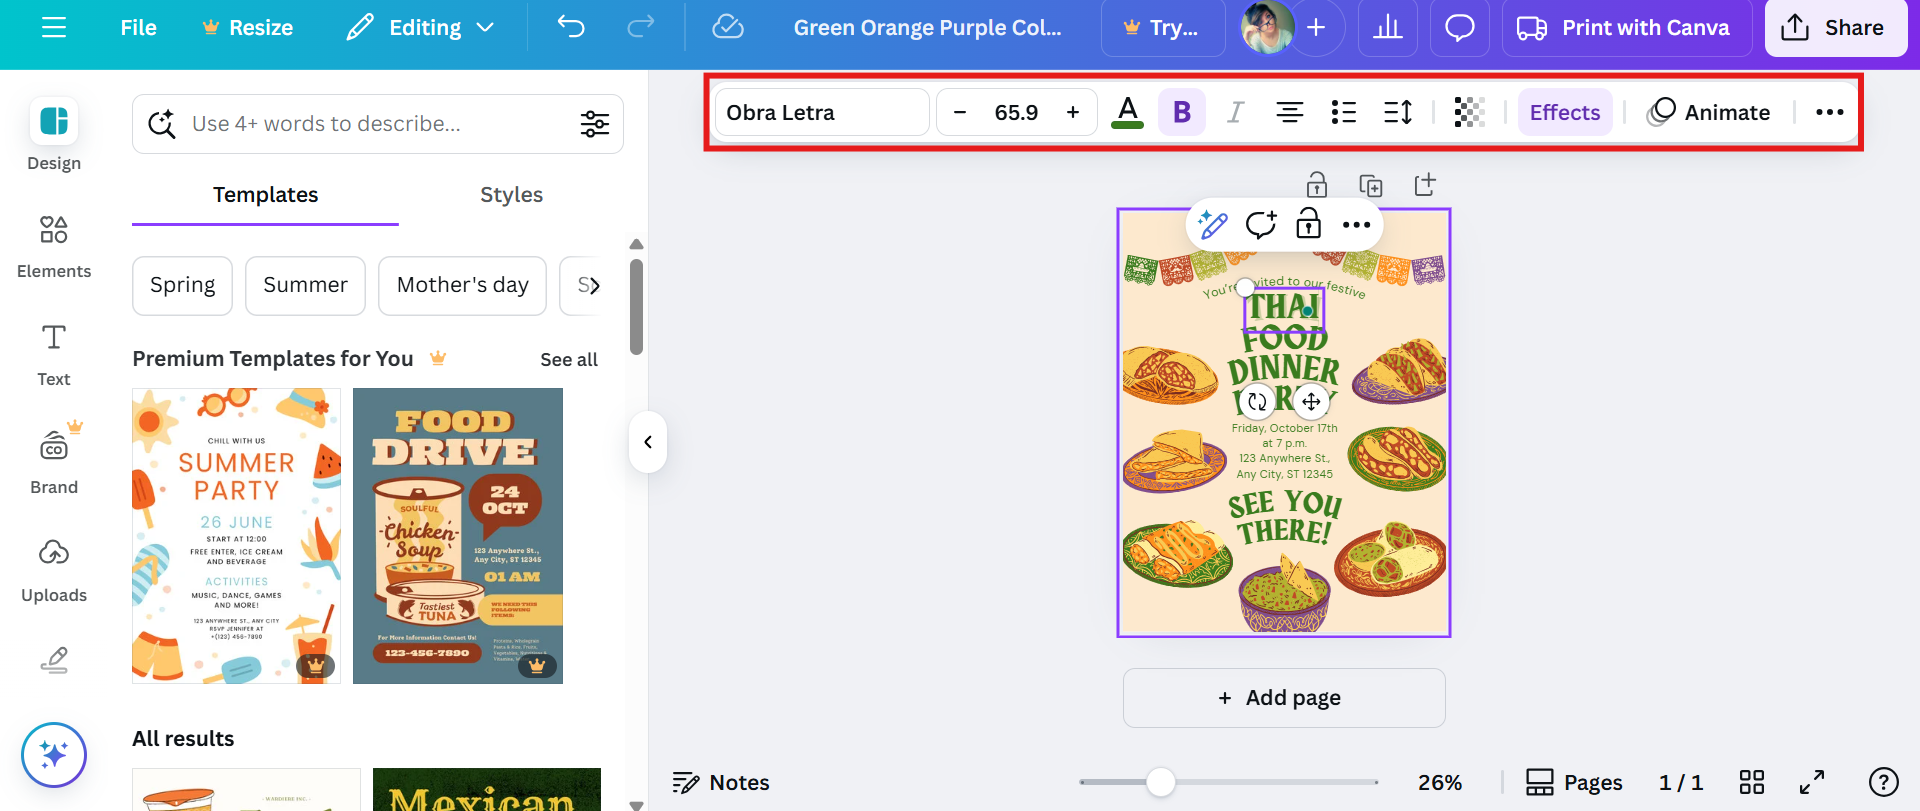The image size is (1920, 811).
Task: Add a comment from the floating toolbar
Action: (x=1261, y=225)
